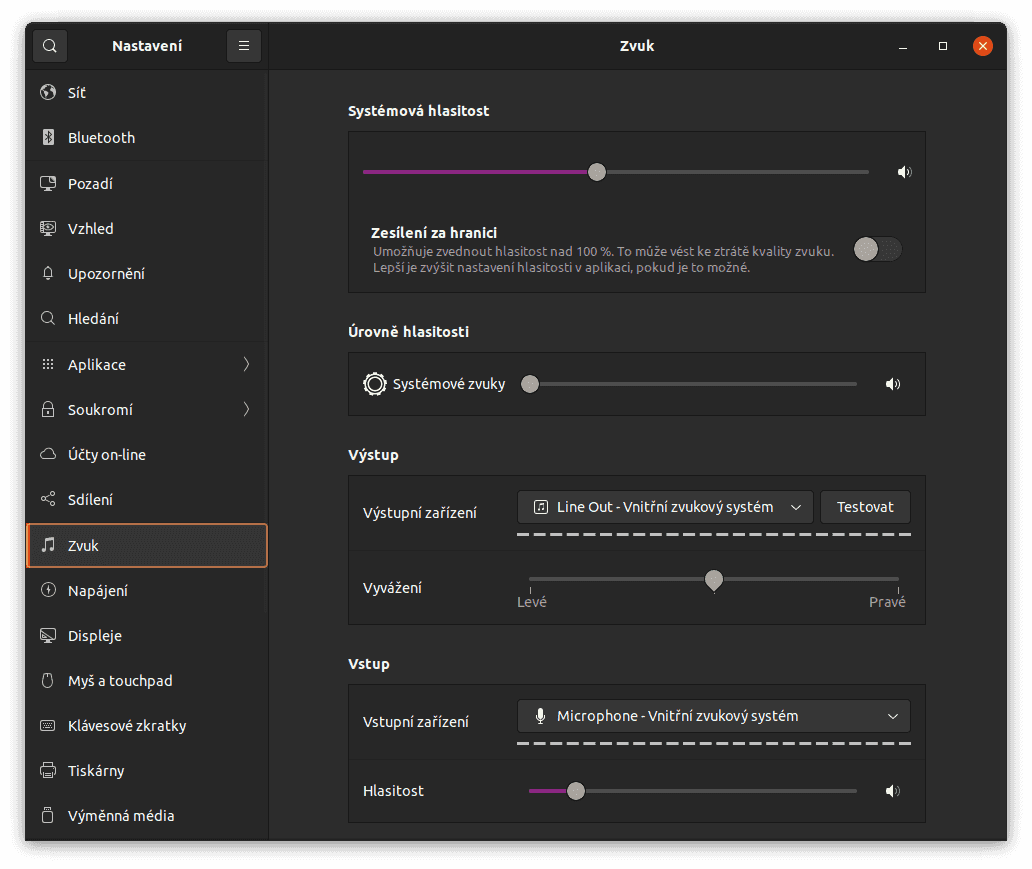The height and width of the screenshot is (869, 1032).
Task: Click the microphone icon in the input device selector
Action: coord(541,716)
